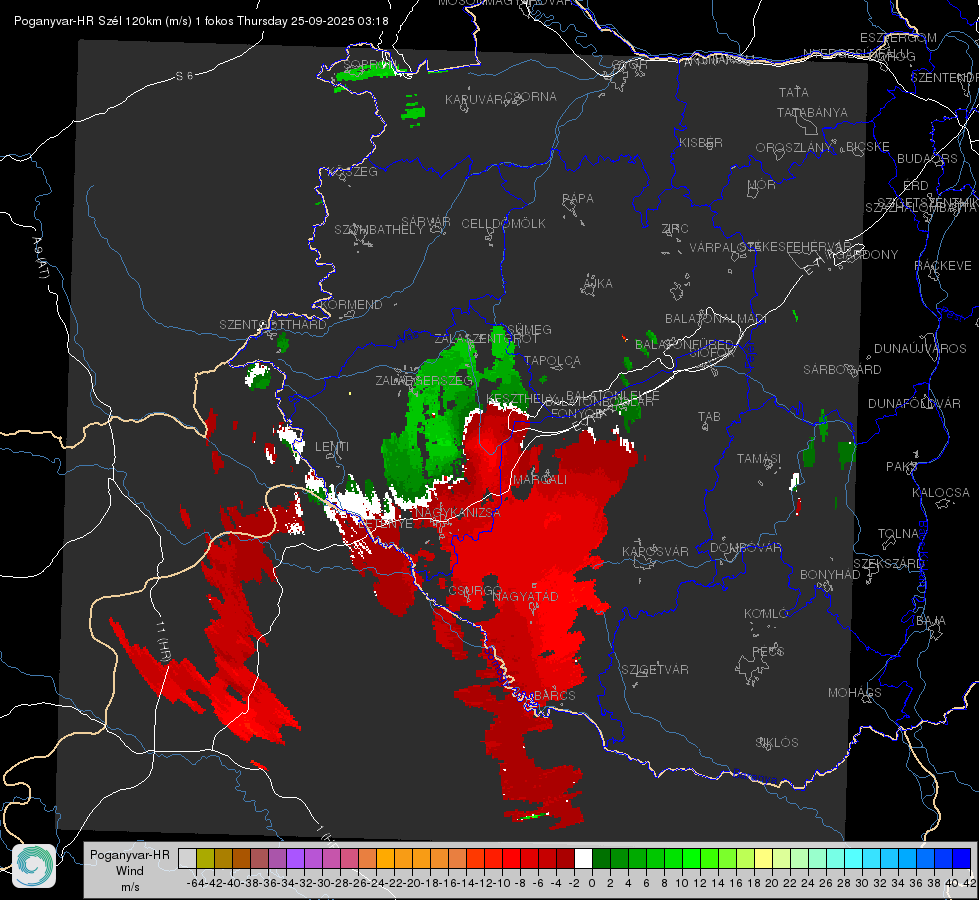This screenshot has width=979, height=900.
Task: Click the 'A 9 (AT)' road label
Action: [x=40, y=258]
